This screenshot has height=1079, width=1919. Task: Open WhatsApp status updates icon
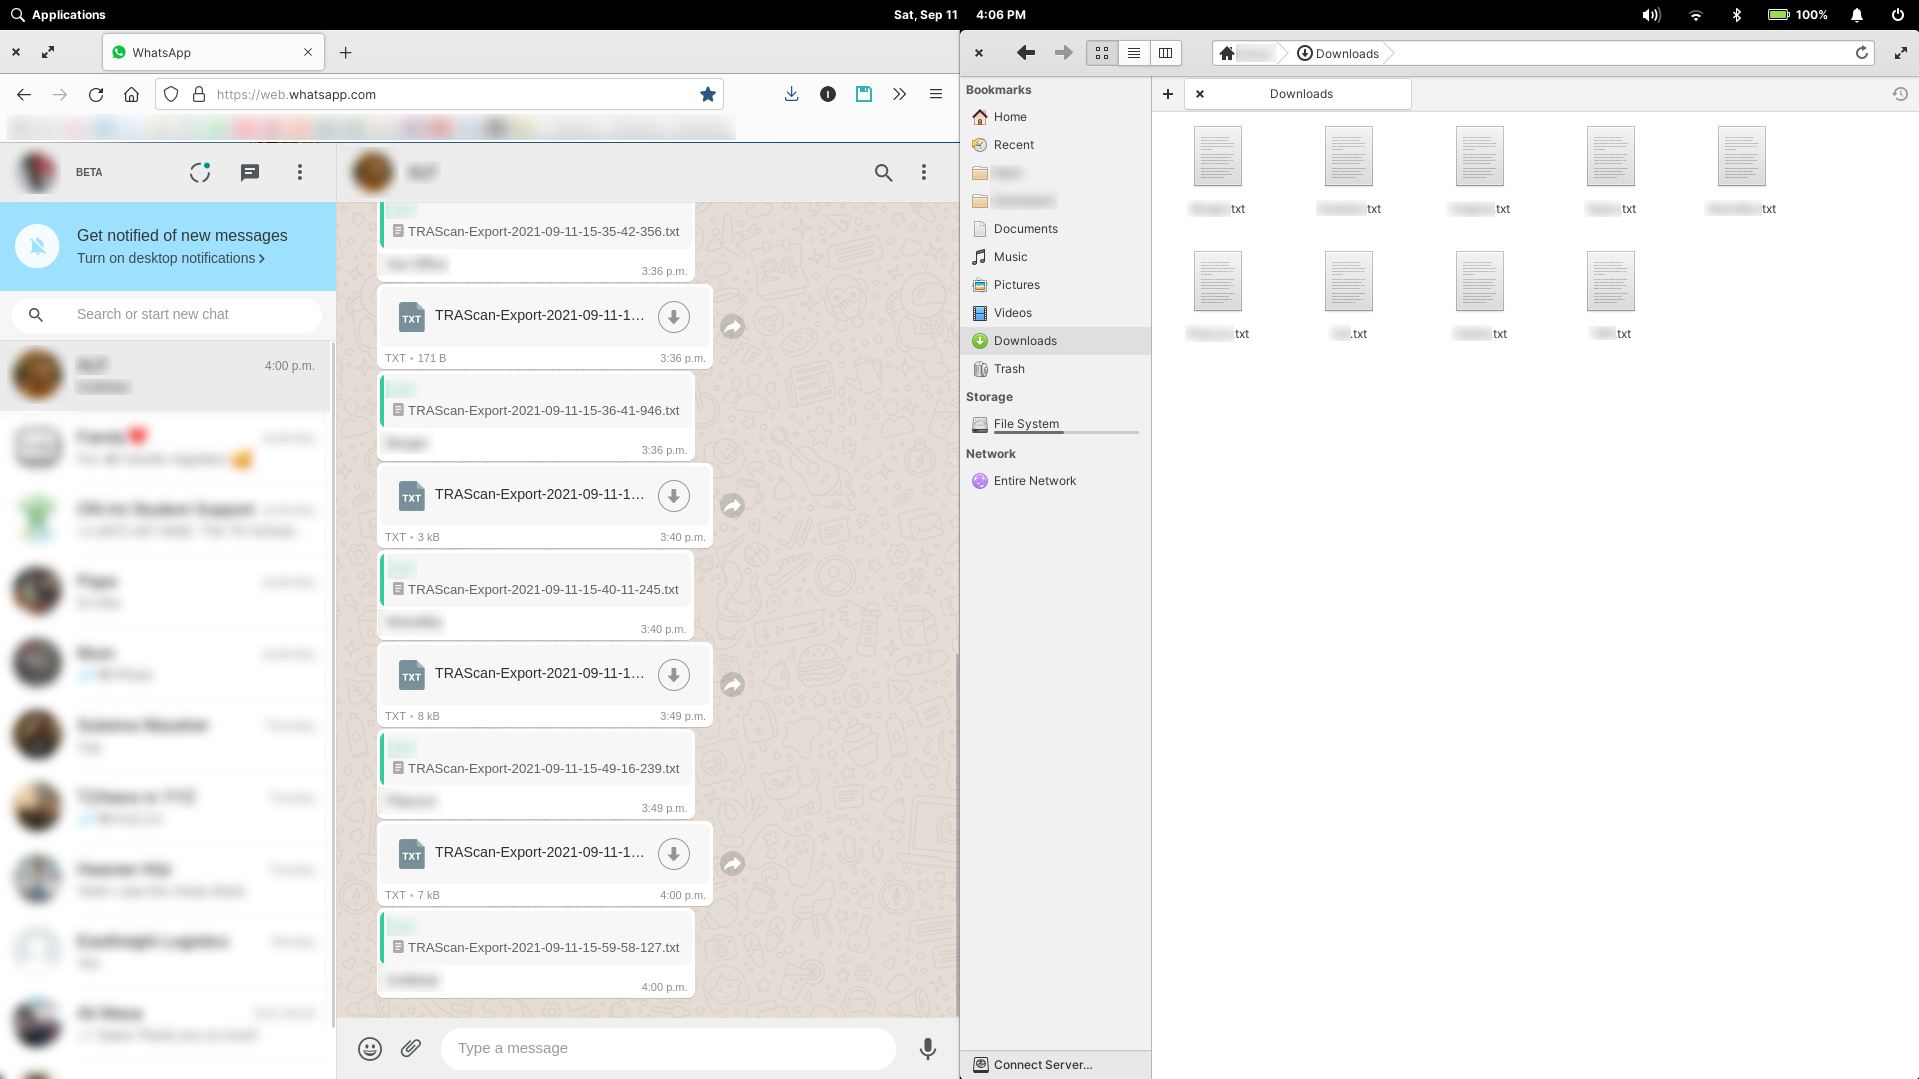click(200, 172)
